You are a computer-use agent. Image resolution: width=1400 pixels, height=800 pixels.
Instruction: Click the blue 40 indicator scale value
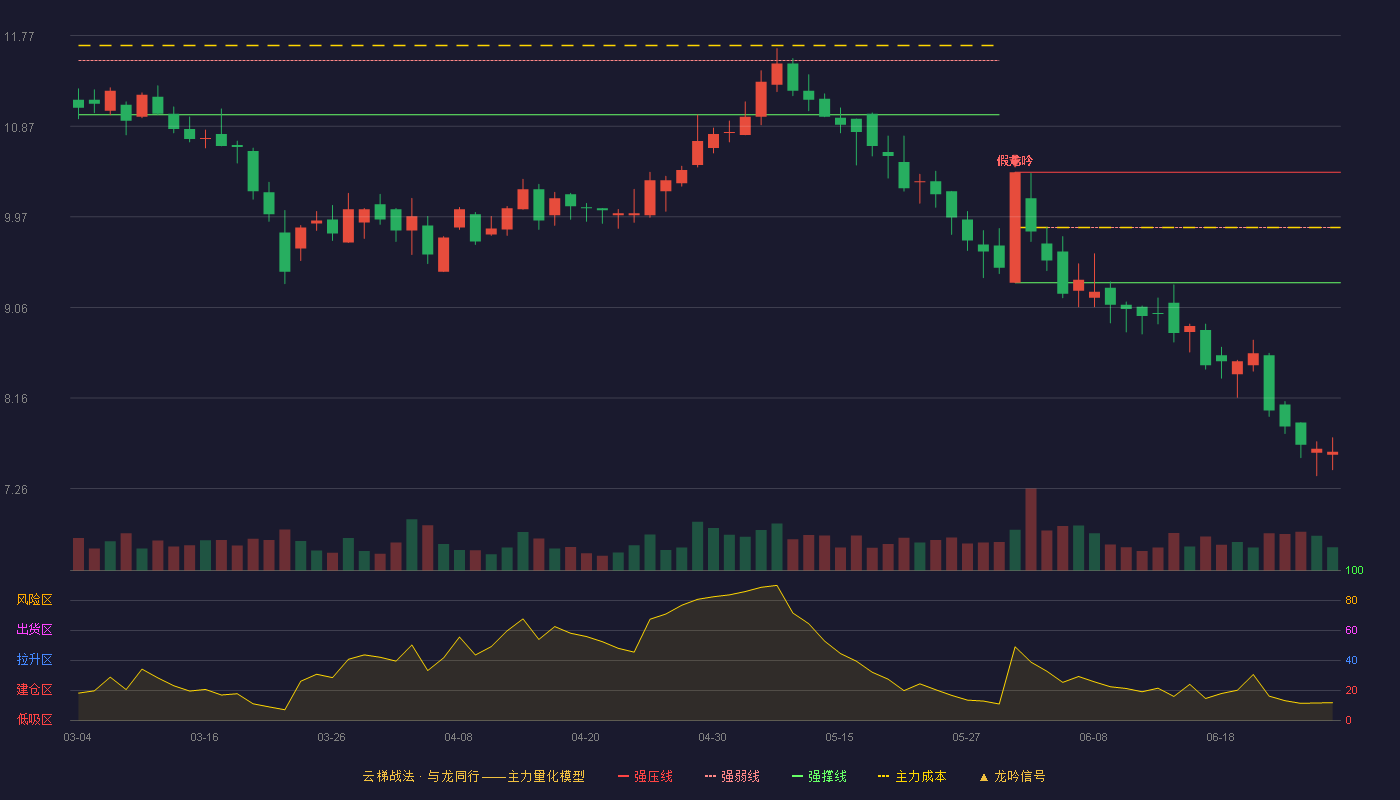click(1351, 661)
